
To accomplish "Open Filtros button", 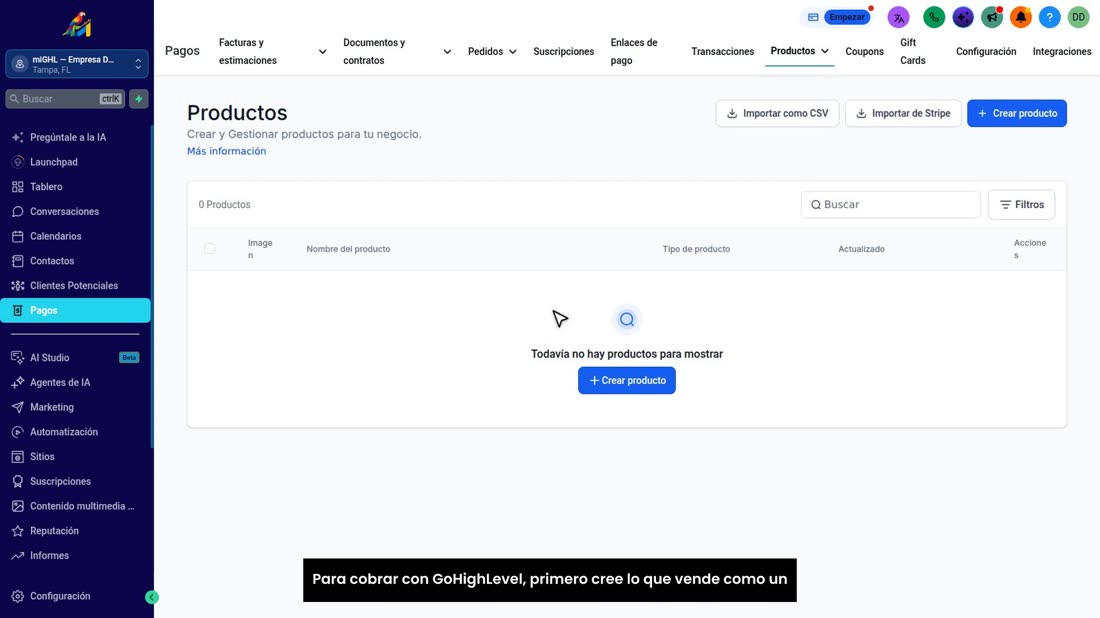I will pyautogui.click(x=1021, y=205).
